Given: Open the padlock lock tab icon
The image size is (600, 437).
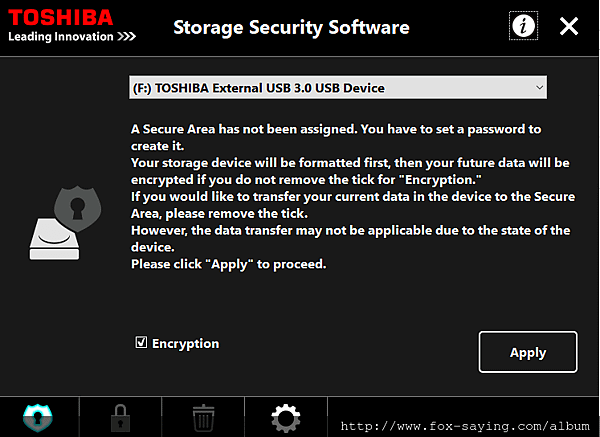Looking at the screenshot, I should point(120,418).
